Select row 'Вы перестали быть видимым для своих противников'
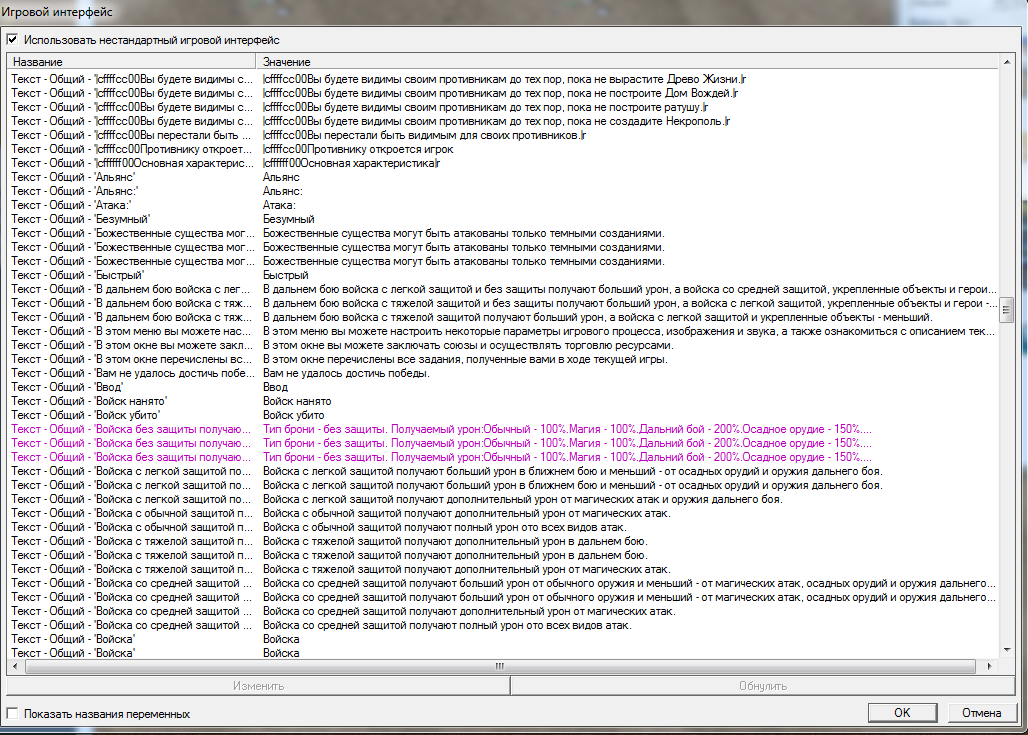1028x735 pixels. click(x=503, y=135)
